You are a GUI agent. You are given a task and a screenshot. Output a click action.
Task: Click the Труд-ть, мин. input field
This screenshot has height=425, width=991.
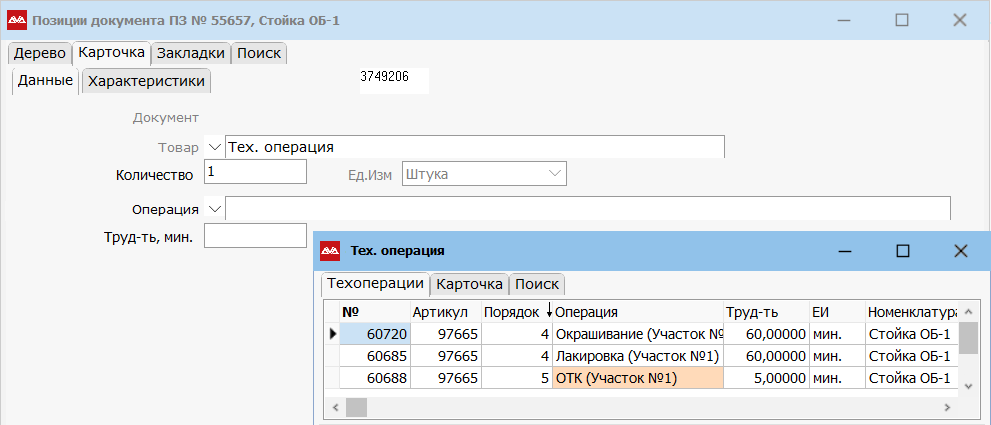[x=255, y=235]
